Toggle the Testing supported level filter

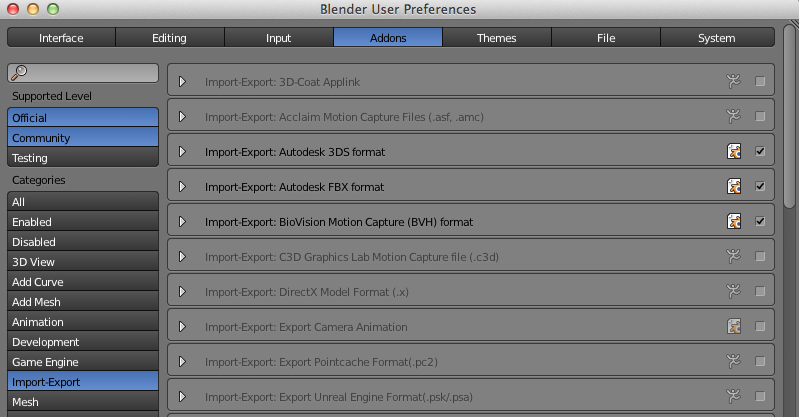tap(83, 158)
